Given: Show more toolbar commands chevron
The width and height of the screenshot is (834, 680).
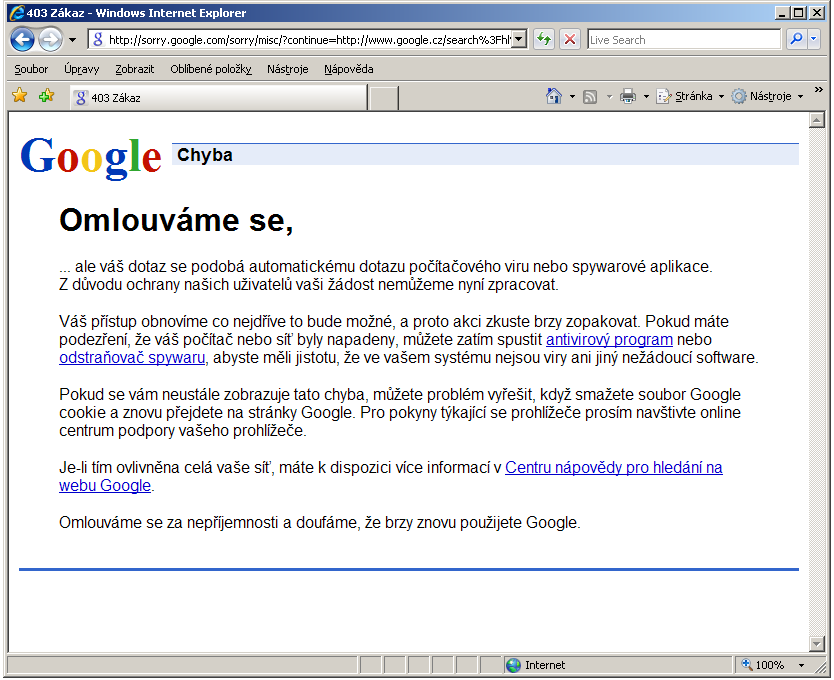Looking at the screenshot, I should [x=819, y=89].
